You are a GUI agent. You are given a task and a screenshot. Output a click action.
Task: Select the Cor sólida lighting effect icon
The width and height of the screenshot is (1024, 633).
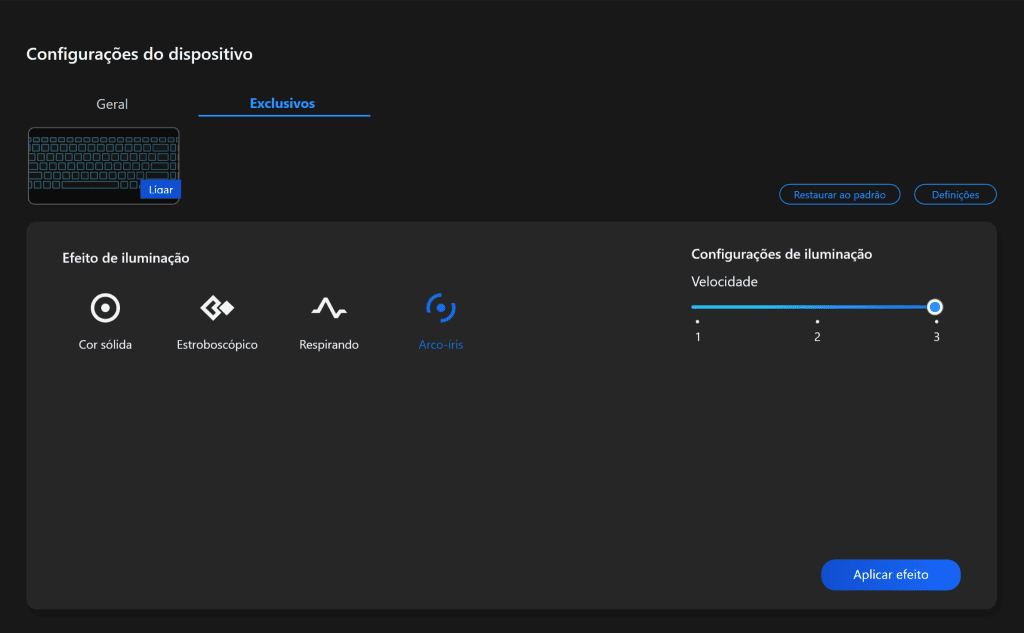tap(105, 308)
